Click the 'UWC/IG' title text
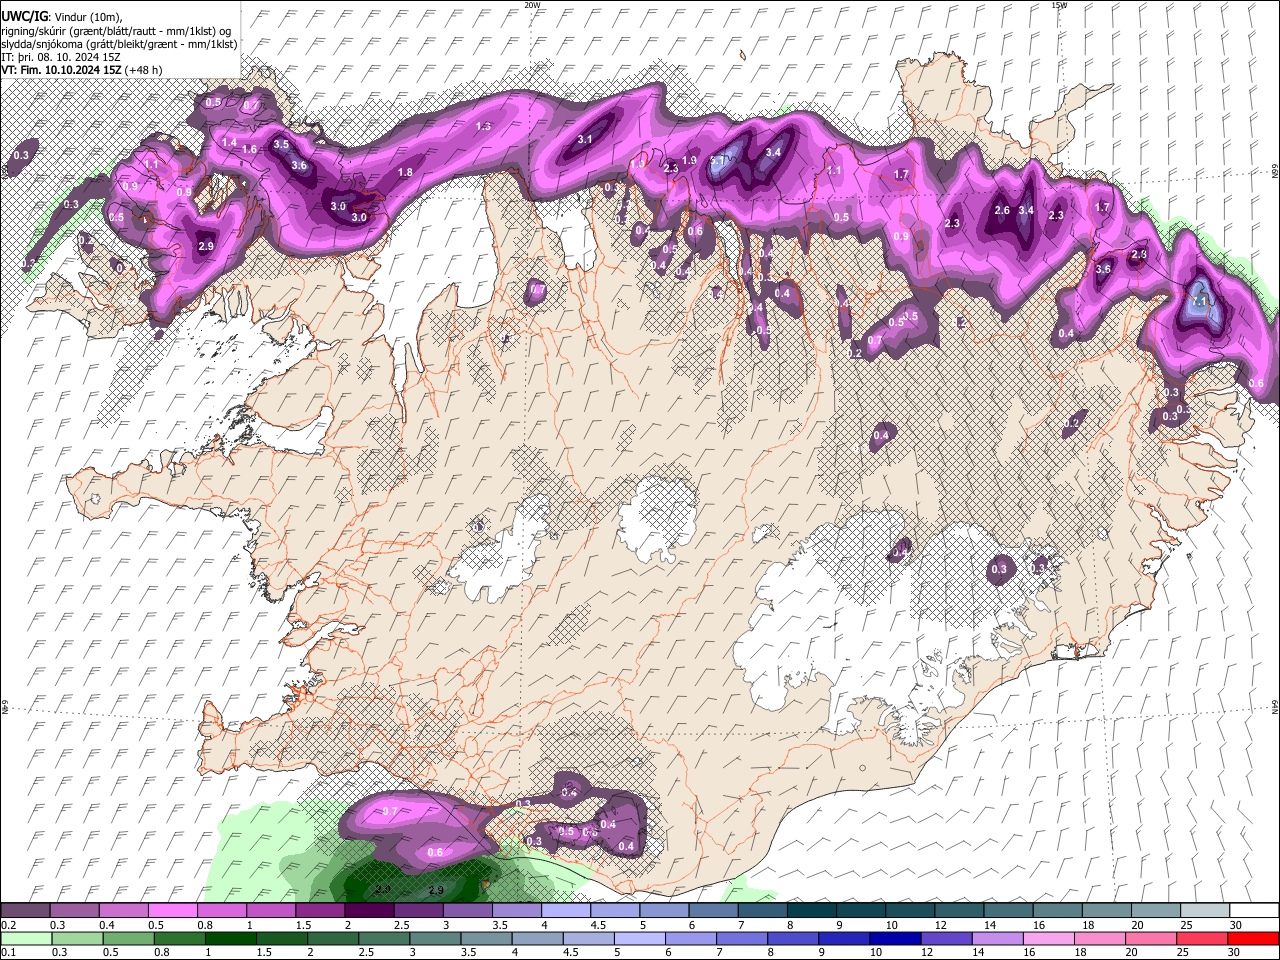1280x960 pixels. [23, 17]
